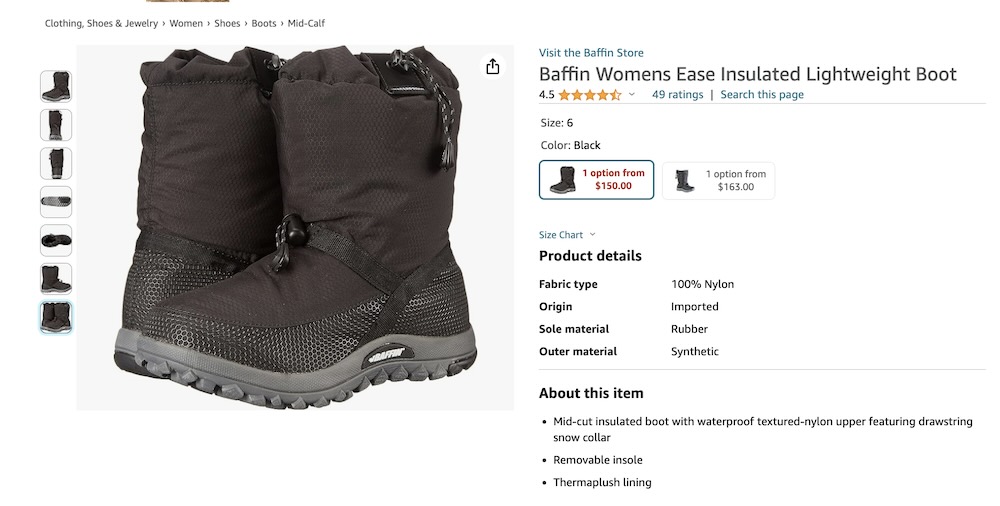Open ratings popover chevron beside stars
Image resolution: width=1000 pixels, height=506 pixels.
[x=632, y=95]
